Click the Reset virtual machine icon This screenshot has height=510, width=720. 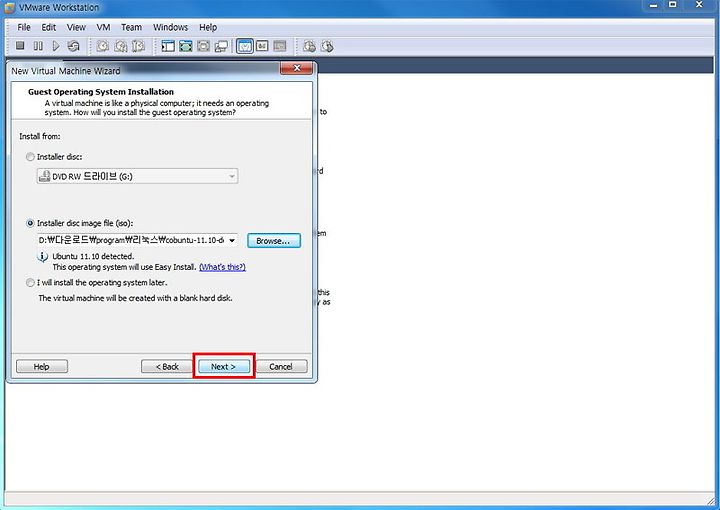[x=73, y=46]
